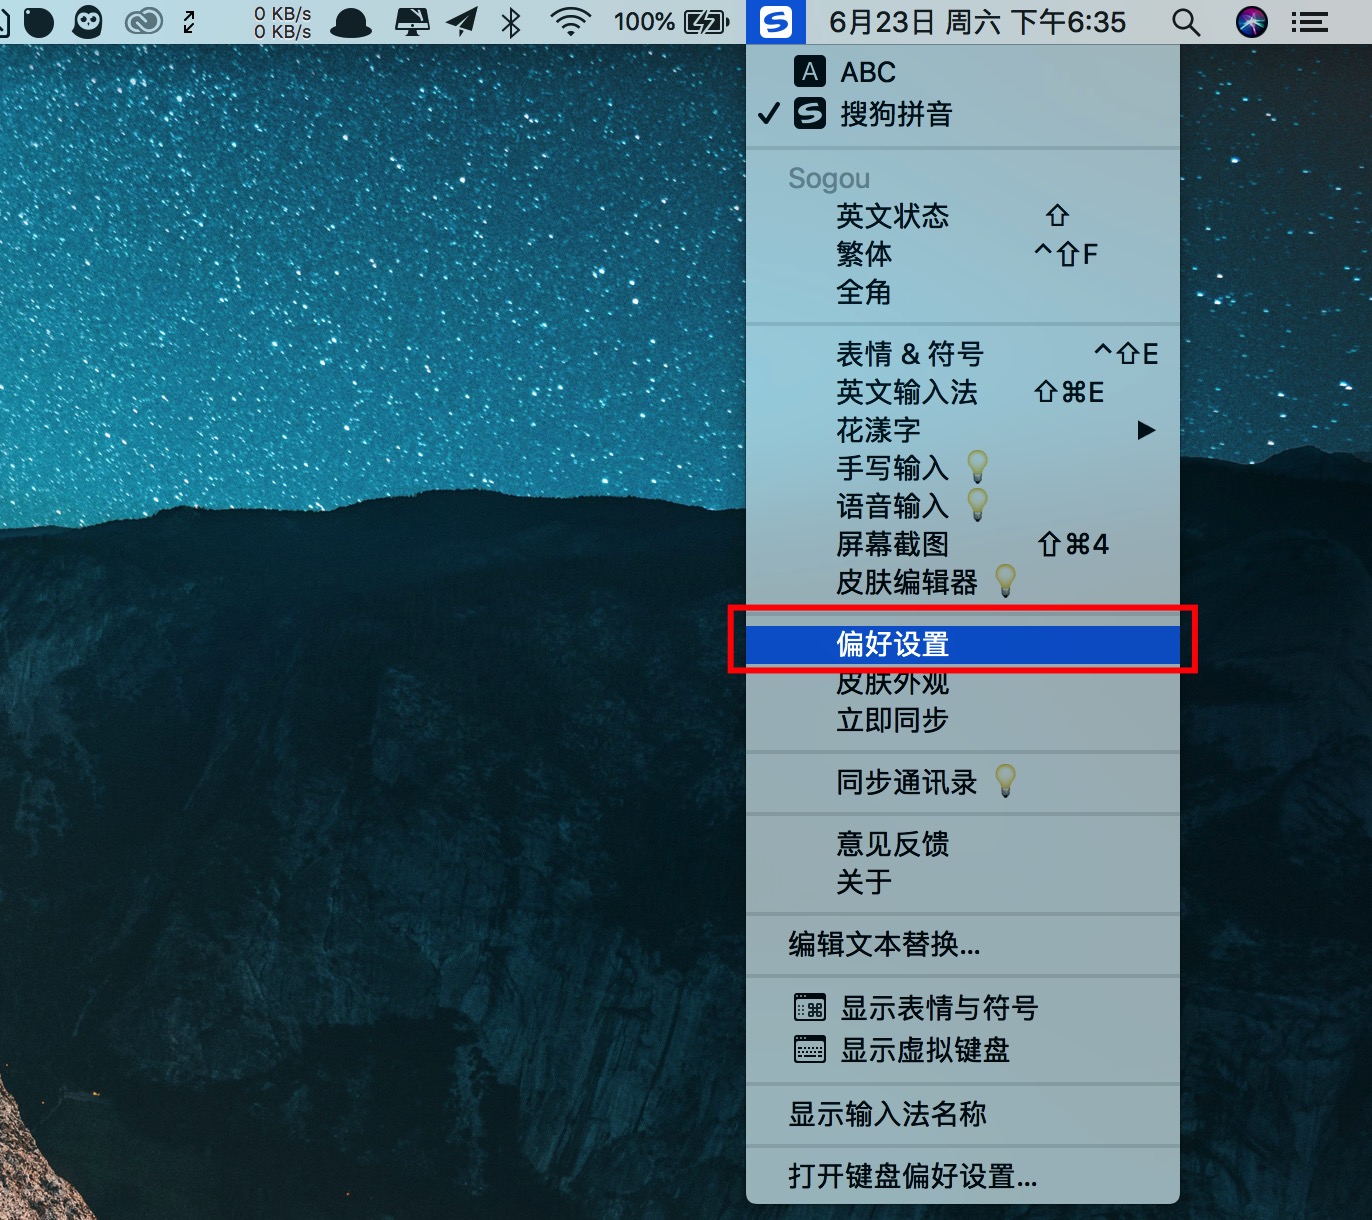1372x1220 pixels.
Task: Open Notification Center list icon
Action: coord(1309,22)
